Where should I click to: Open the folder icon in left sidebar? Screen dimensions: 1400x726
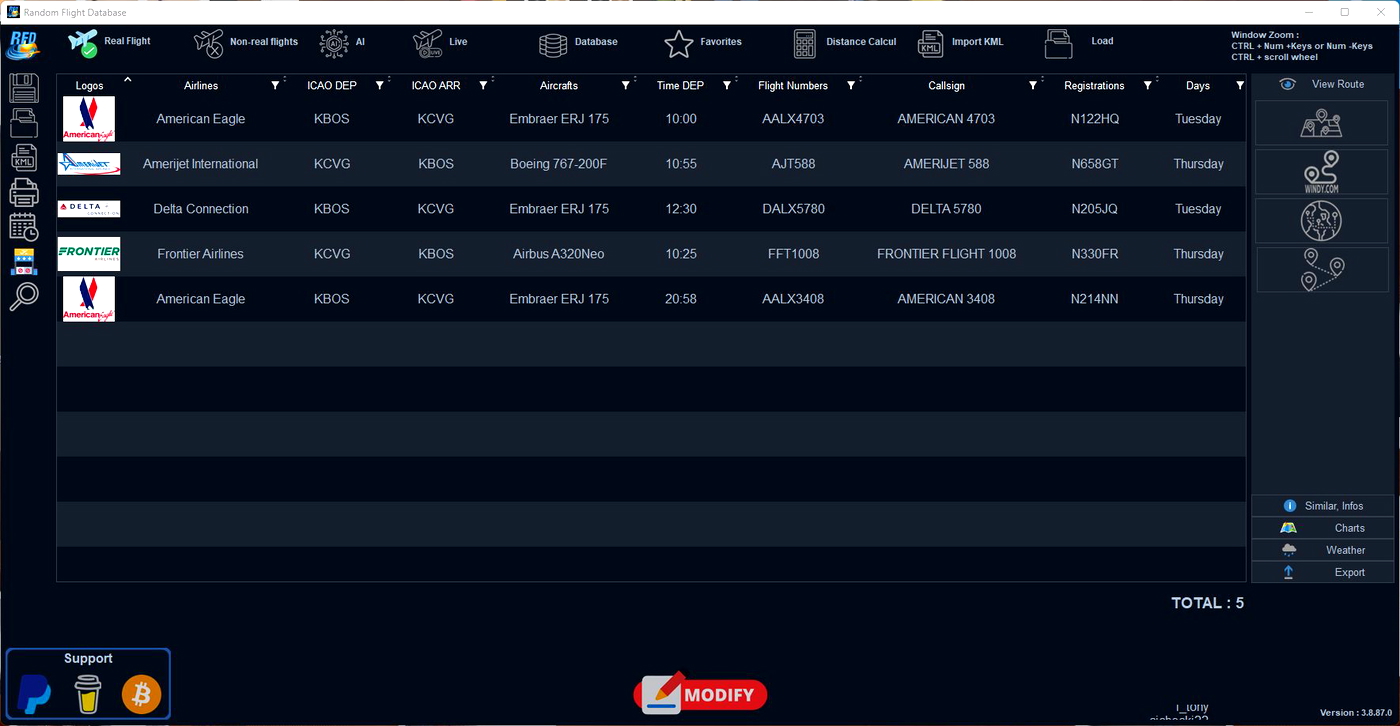click(24, 123)
